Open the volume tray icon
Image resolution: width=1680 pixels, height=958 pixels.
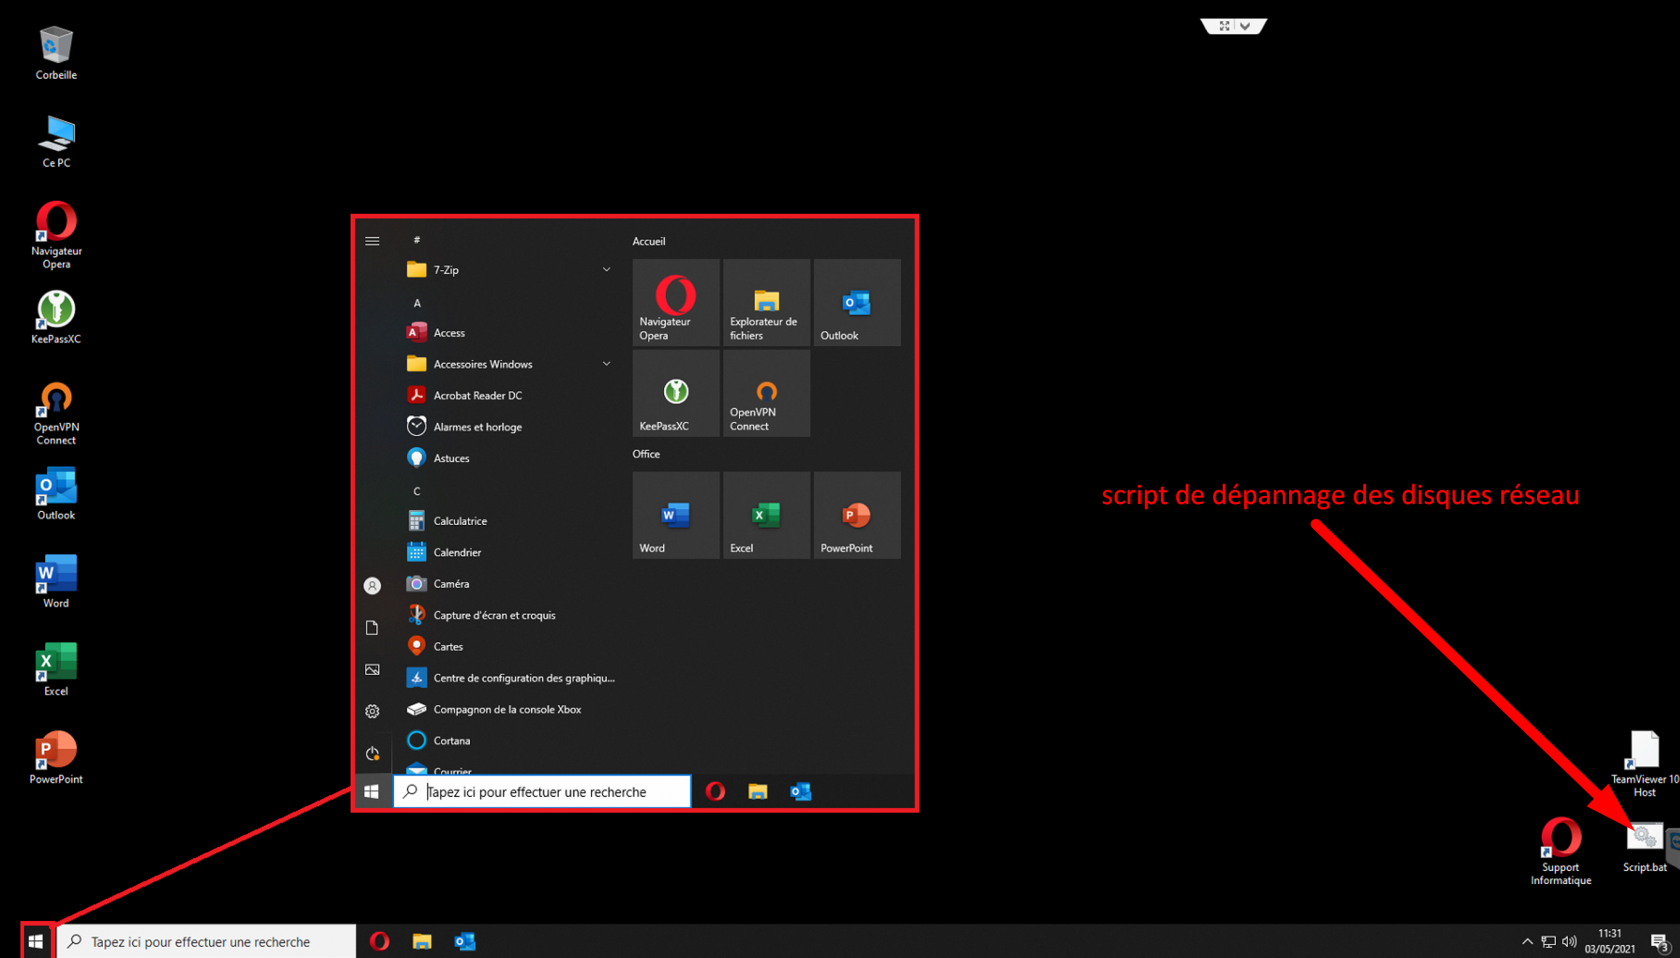click(x=1569, y=941)
